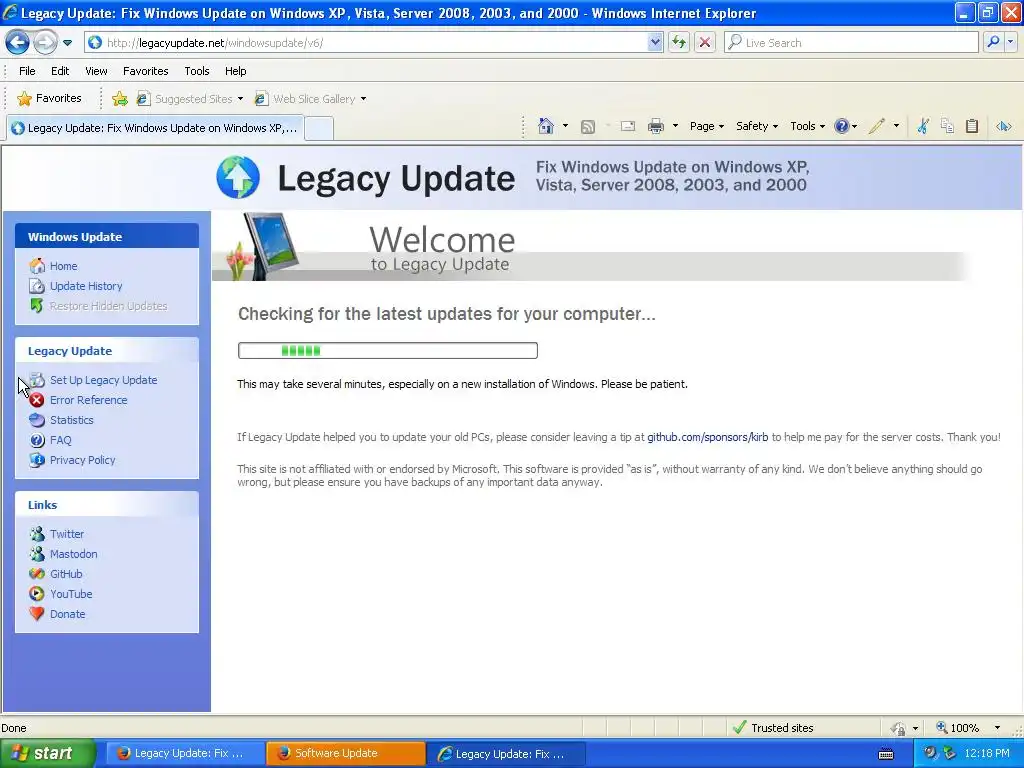The width and height of the screenshot is (1024, 768).
Task: Click the Legacy Update globe logo
Action: click(x=238, y=177)
